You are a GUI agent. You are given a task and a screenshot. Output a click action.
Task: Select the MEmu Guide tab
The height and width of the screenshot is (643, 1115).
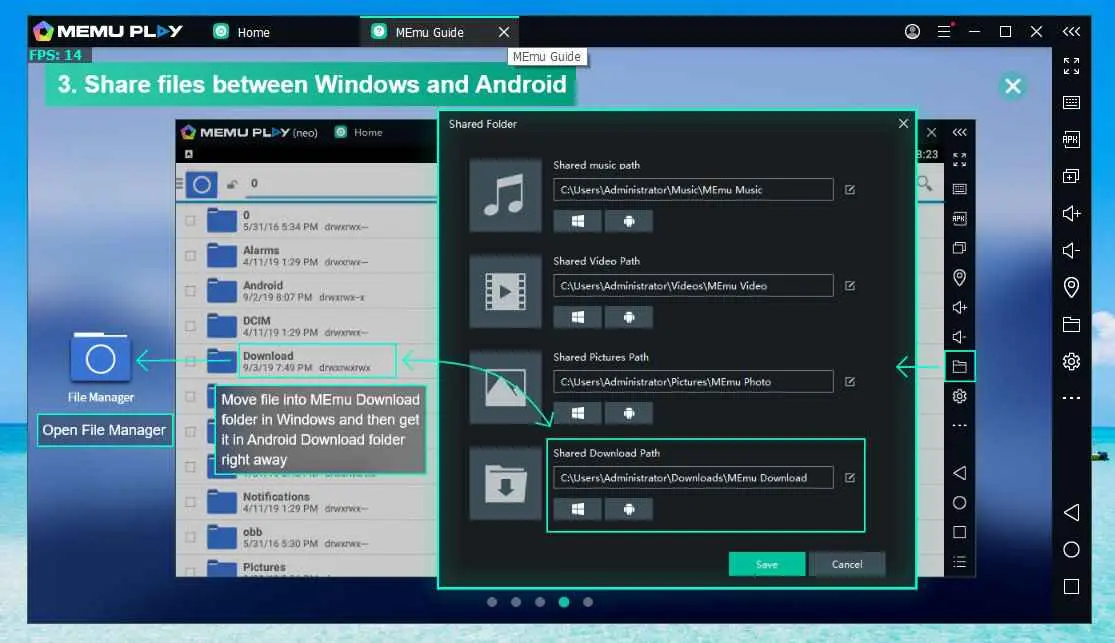(x=428, y=32)
